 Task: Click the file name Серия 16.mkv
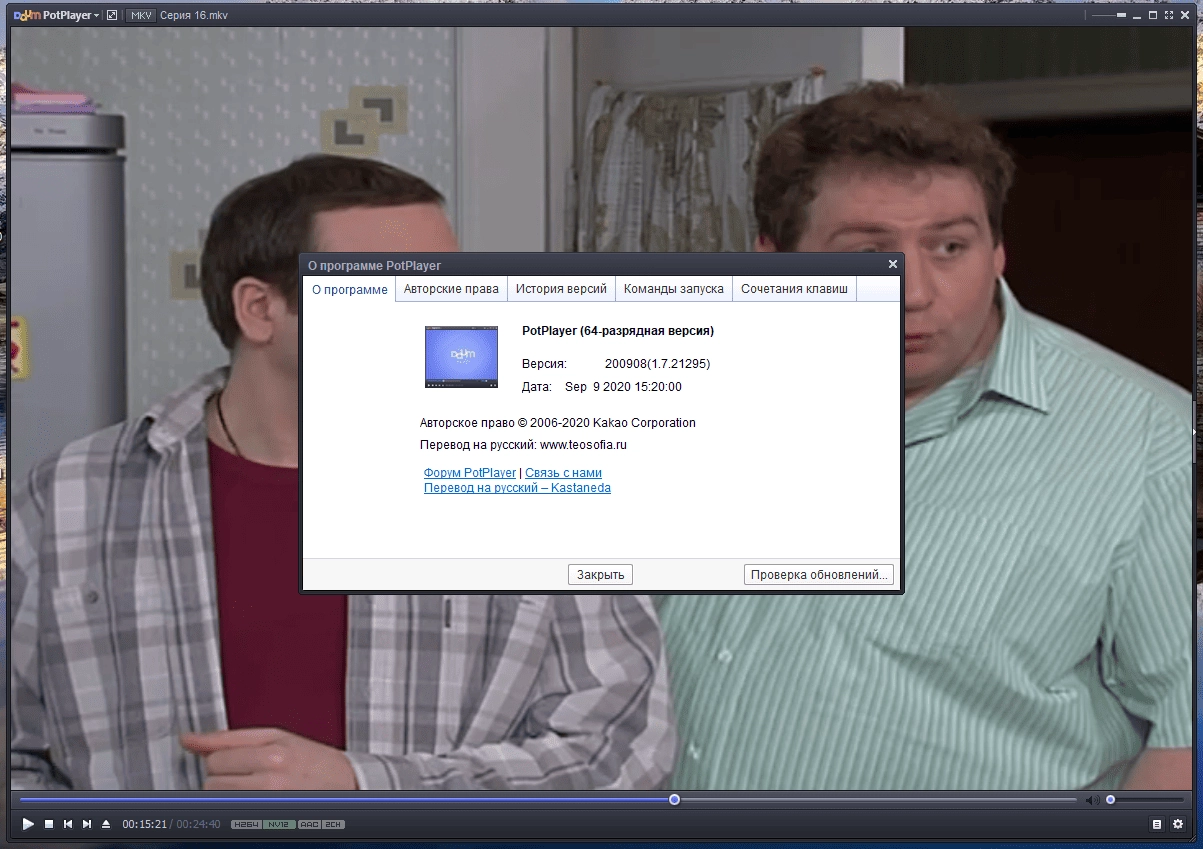point(193,16)
